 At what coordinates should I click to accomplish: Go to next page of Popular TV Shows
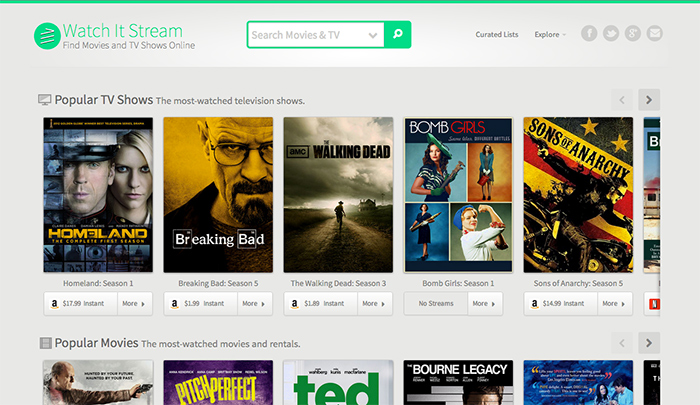(649, 100)
